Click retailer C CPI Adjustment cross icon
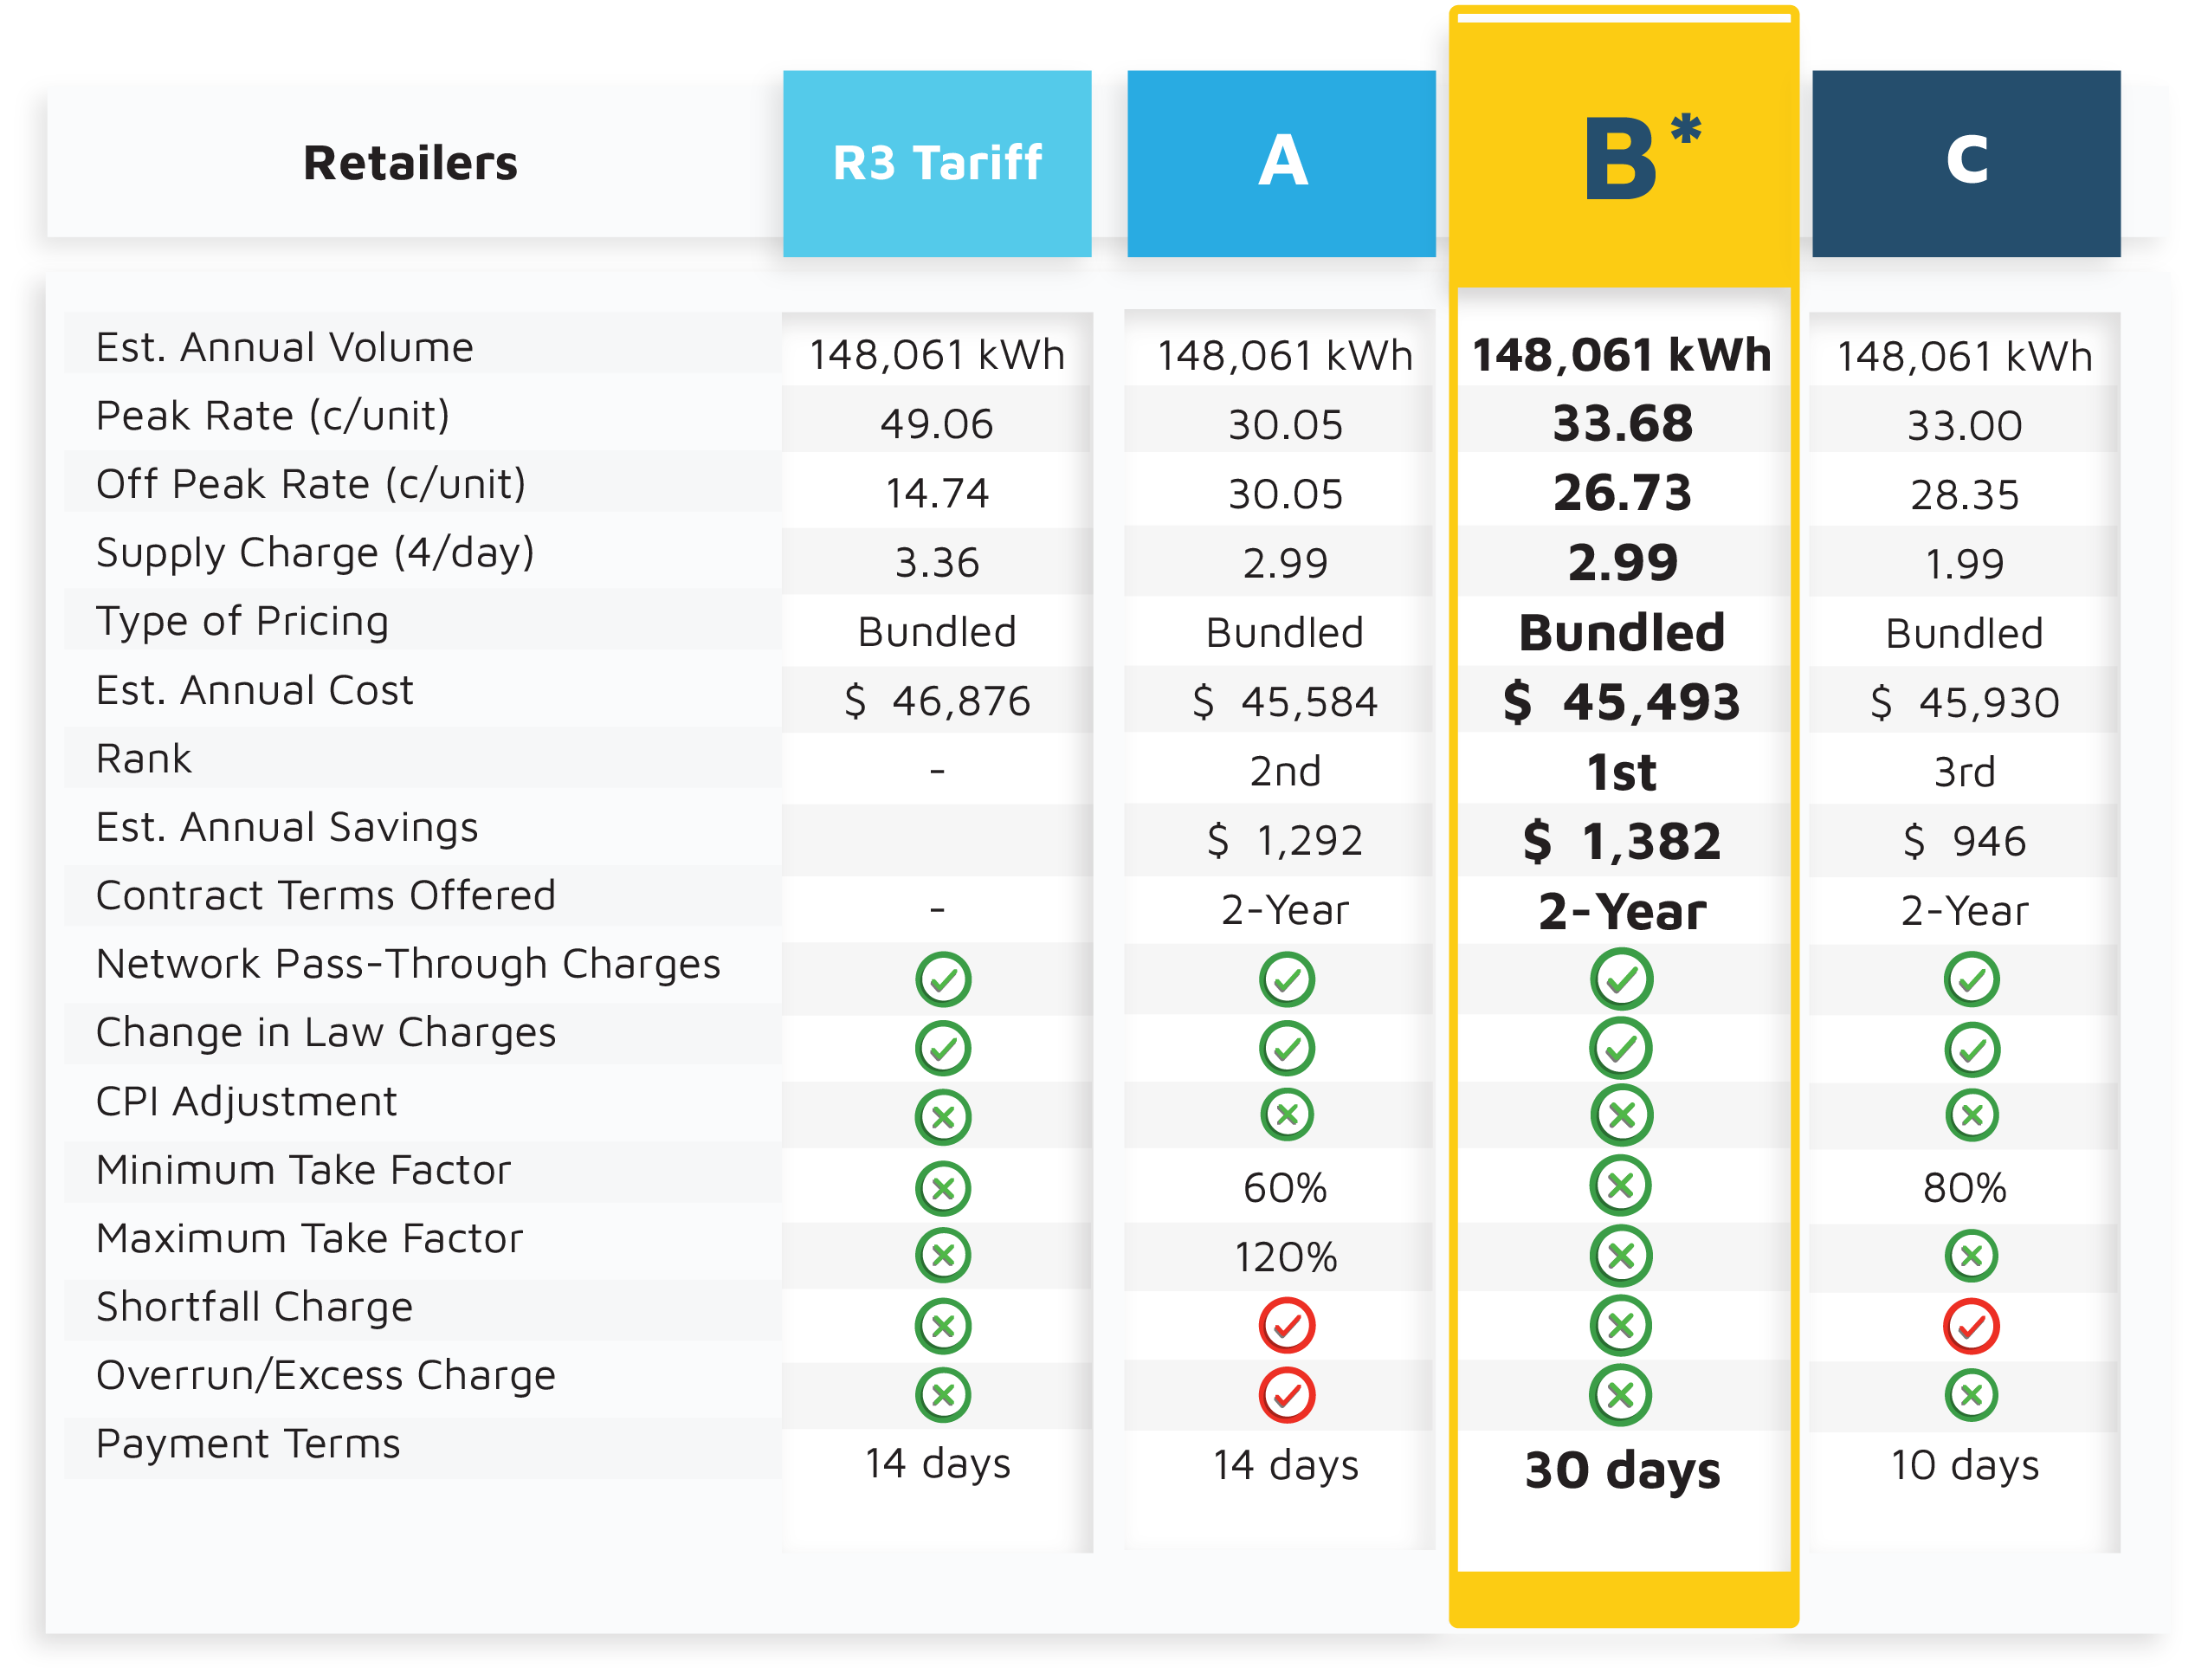 pyautogui.click(x=1972, y=1114)
